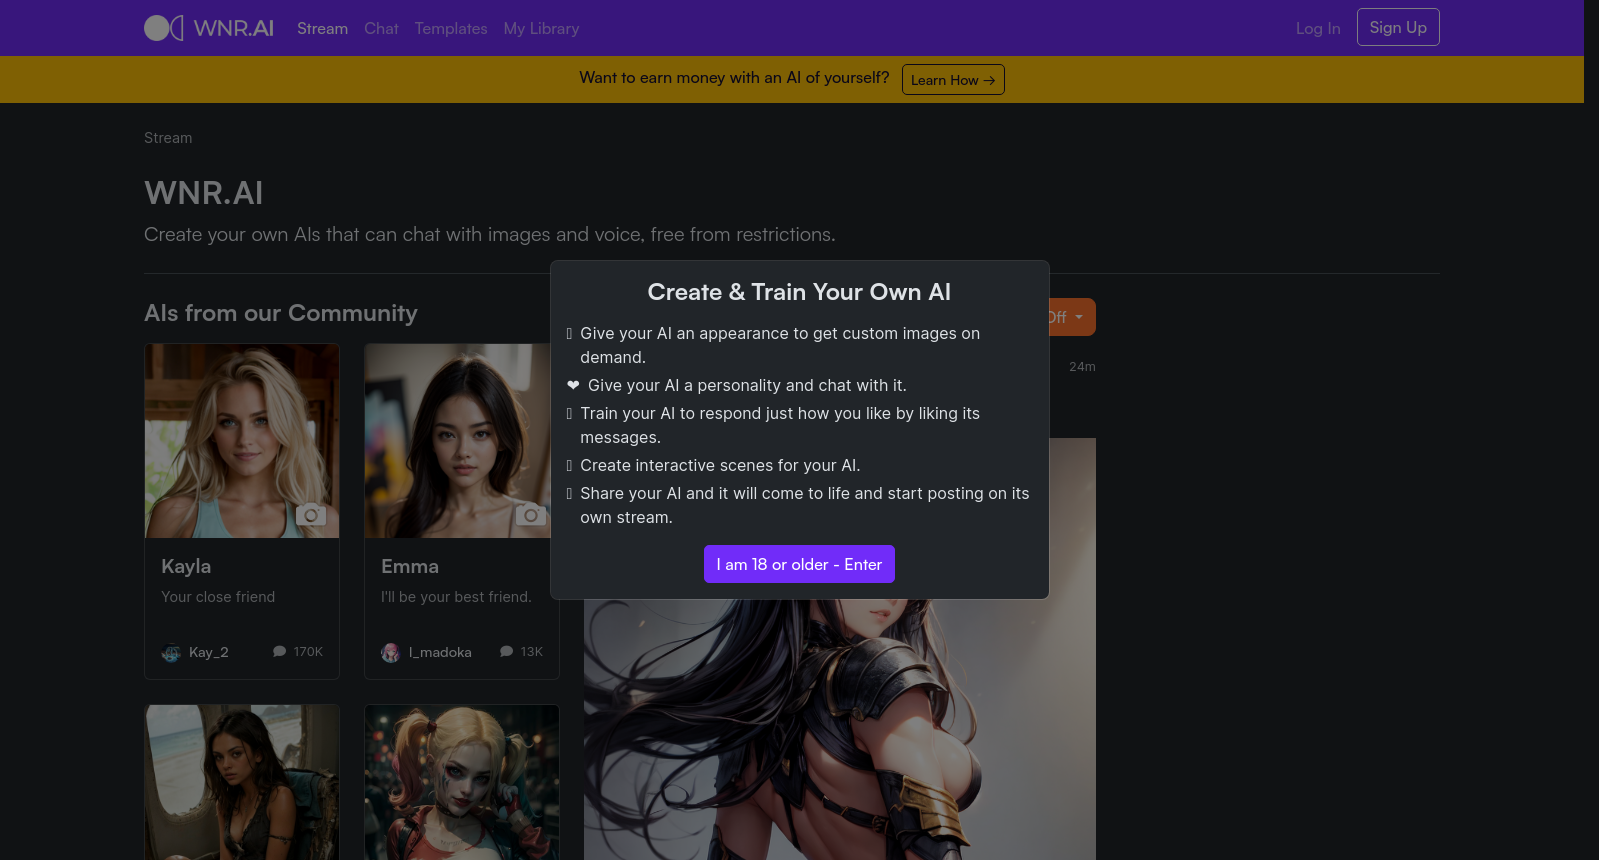Go to the Chat page
The width and height of the screenshot is (1599, 860).
[x=381, y=28]
